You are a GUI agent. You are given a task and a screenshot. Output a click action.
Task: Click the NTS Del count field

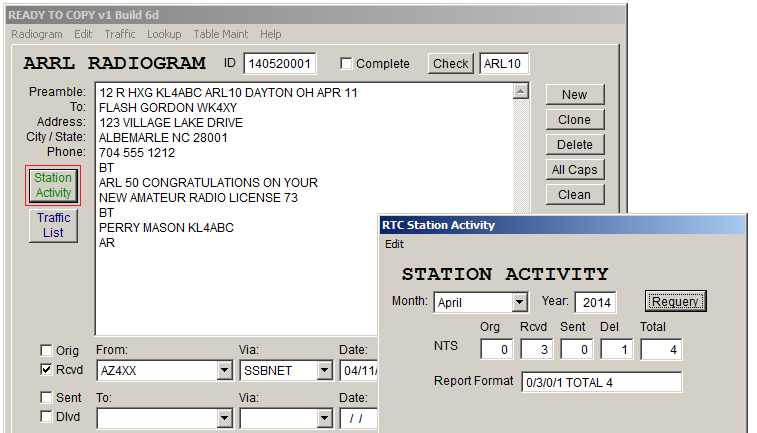617,349
